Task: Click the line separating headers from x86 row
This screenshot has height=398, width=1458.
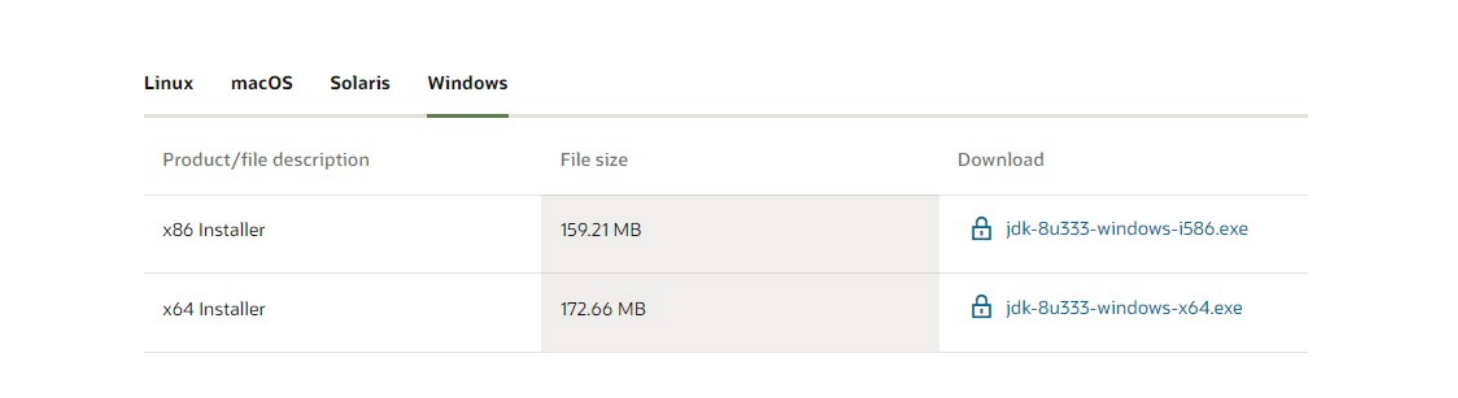Action: point(726,195)
